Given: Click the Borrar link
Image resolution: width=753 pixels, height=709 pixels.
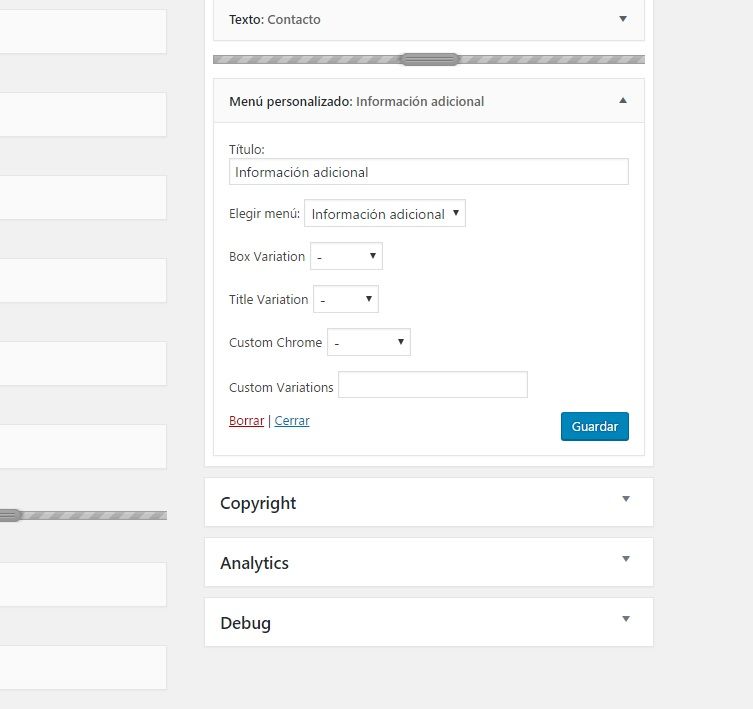Looking at the screenshot, I should 246,421.
